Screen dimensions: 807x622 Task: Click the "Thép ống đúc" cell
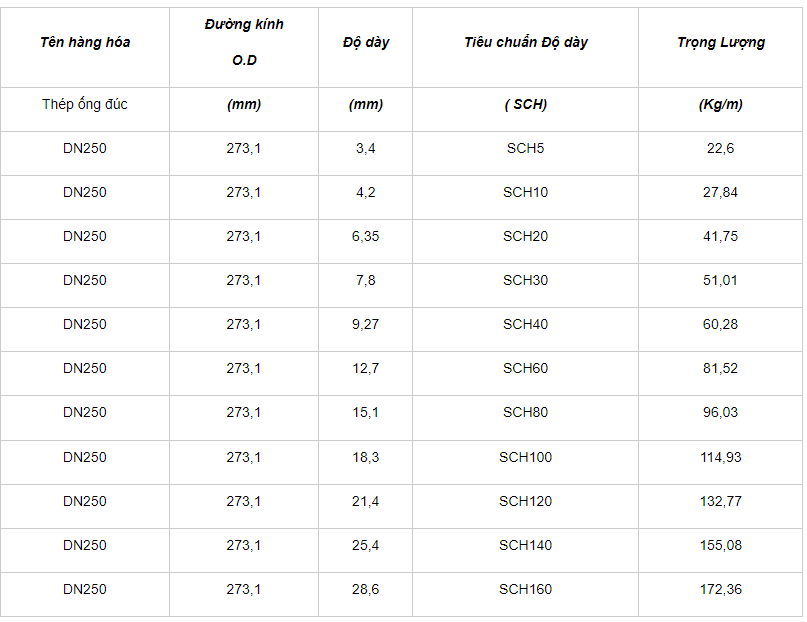(85, 104)
